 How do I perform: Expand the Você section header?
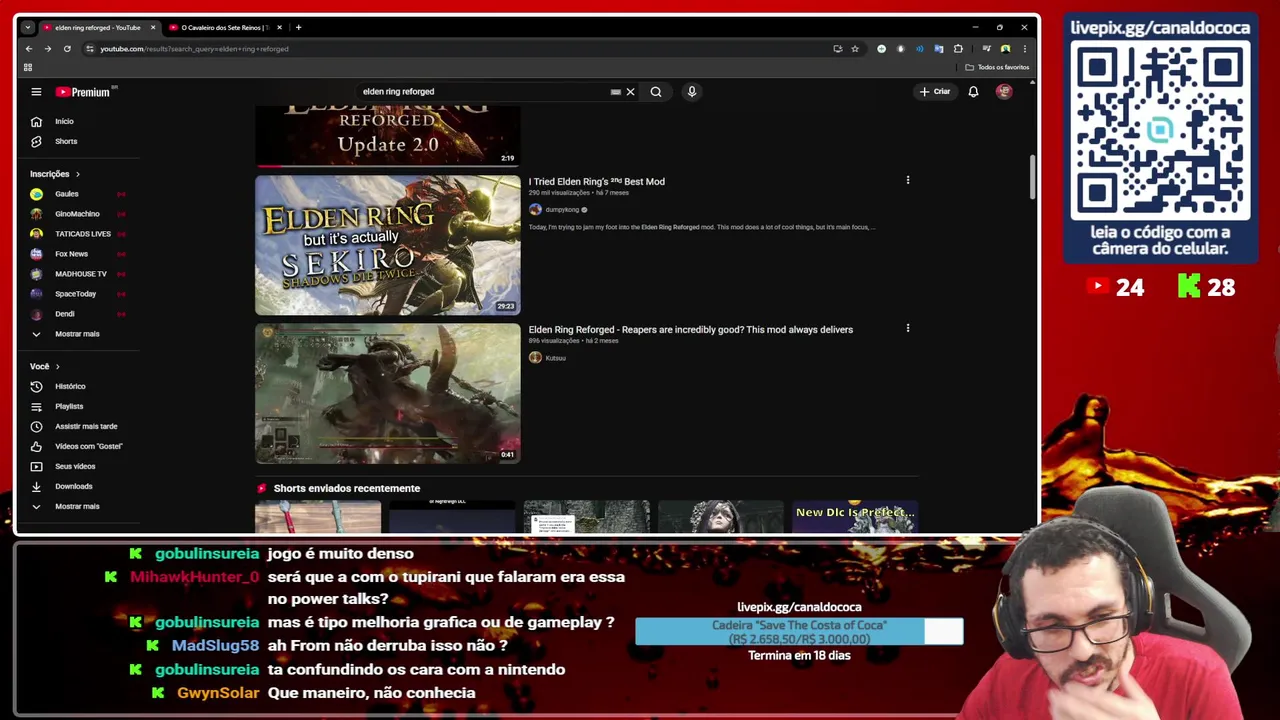pyautogui.click(x=45, y=366)
